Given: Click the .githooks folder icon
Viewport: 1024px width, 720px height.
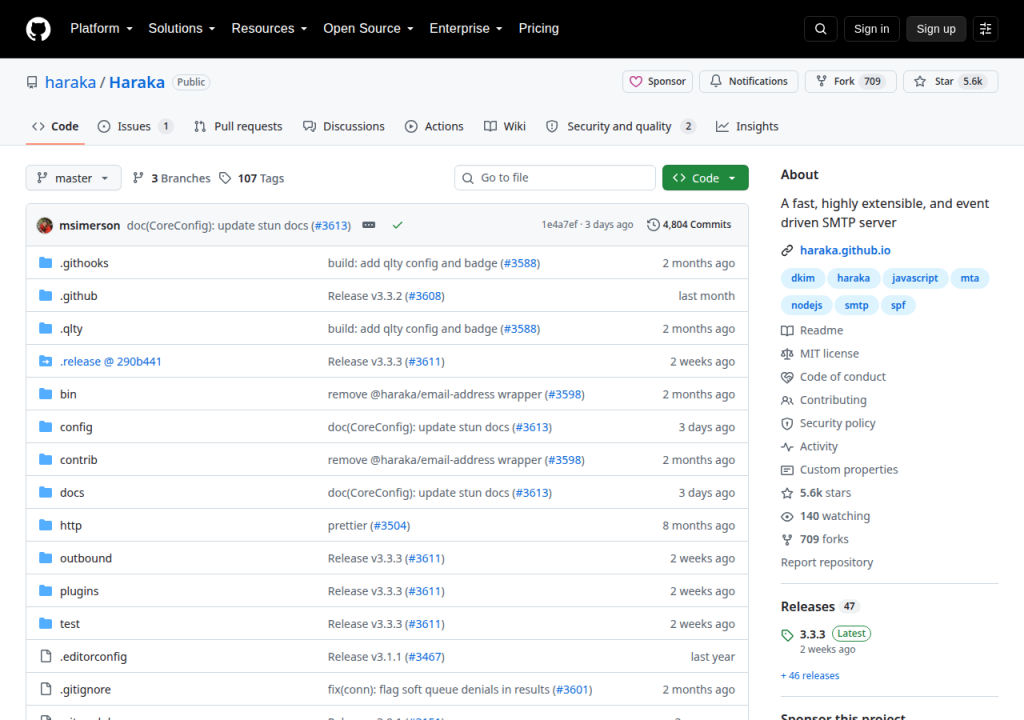Looking at the screenshot, I should [45, 263].
